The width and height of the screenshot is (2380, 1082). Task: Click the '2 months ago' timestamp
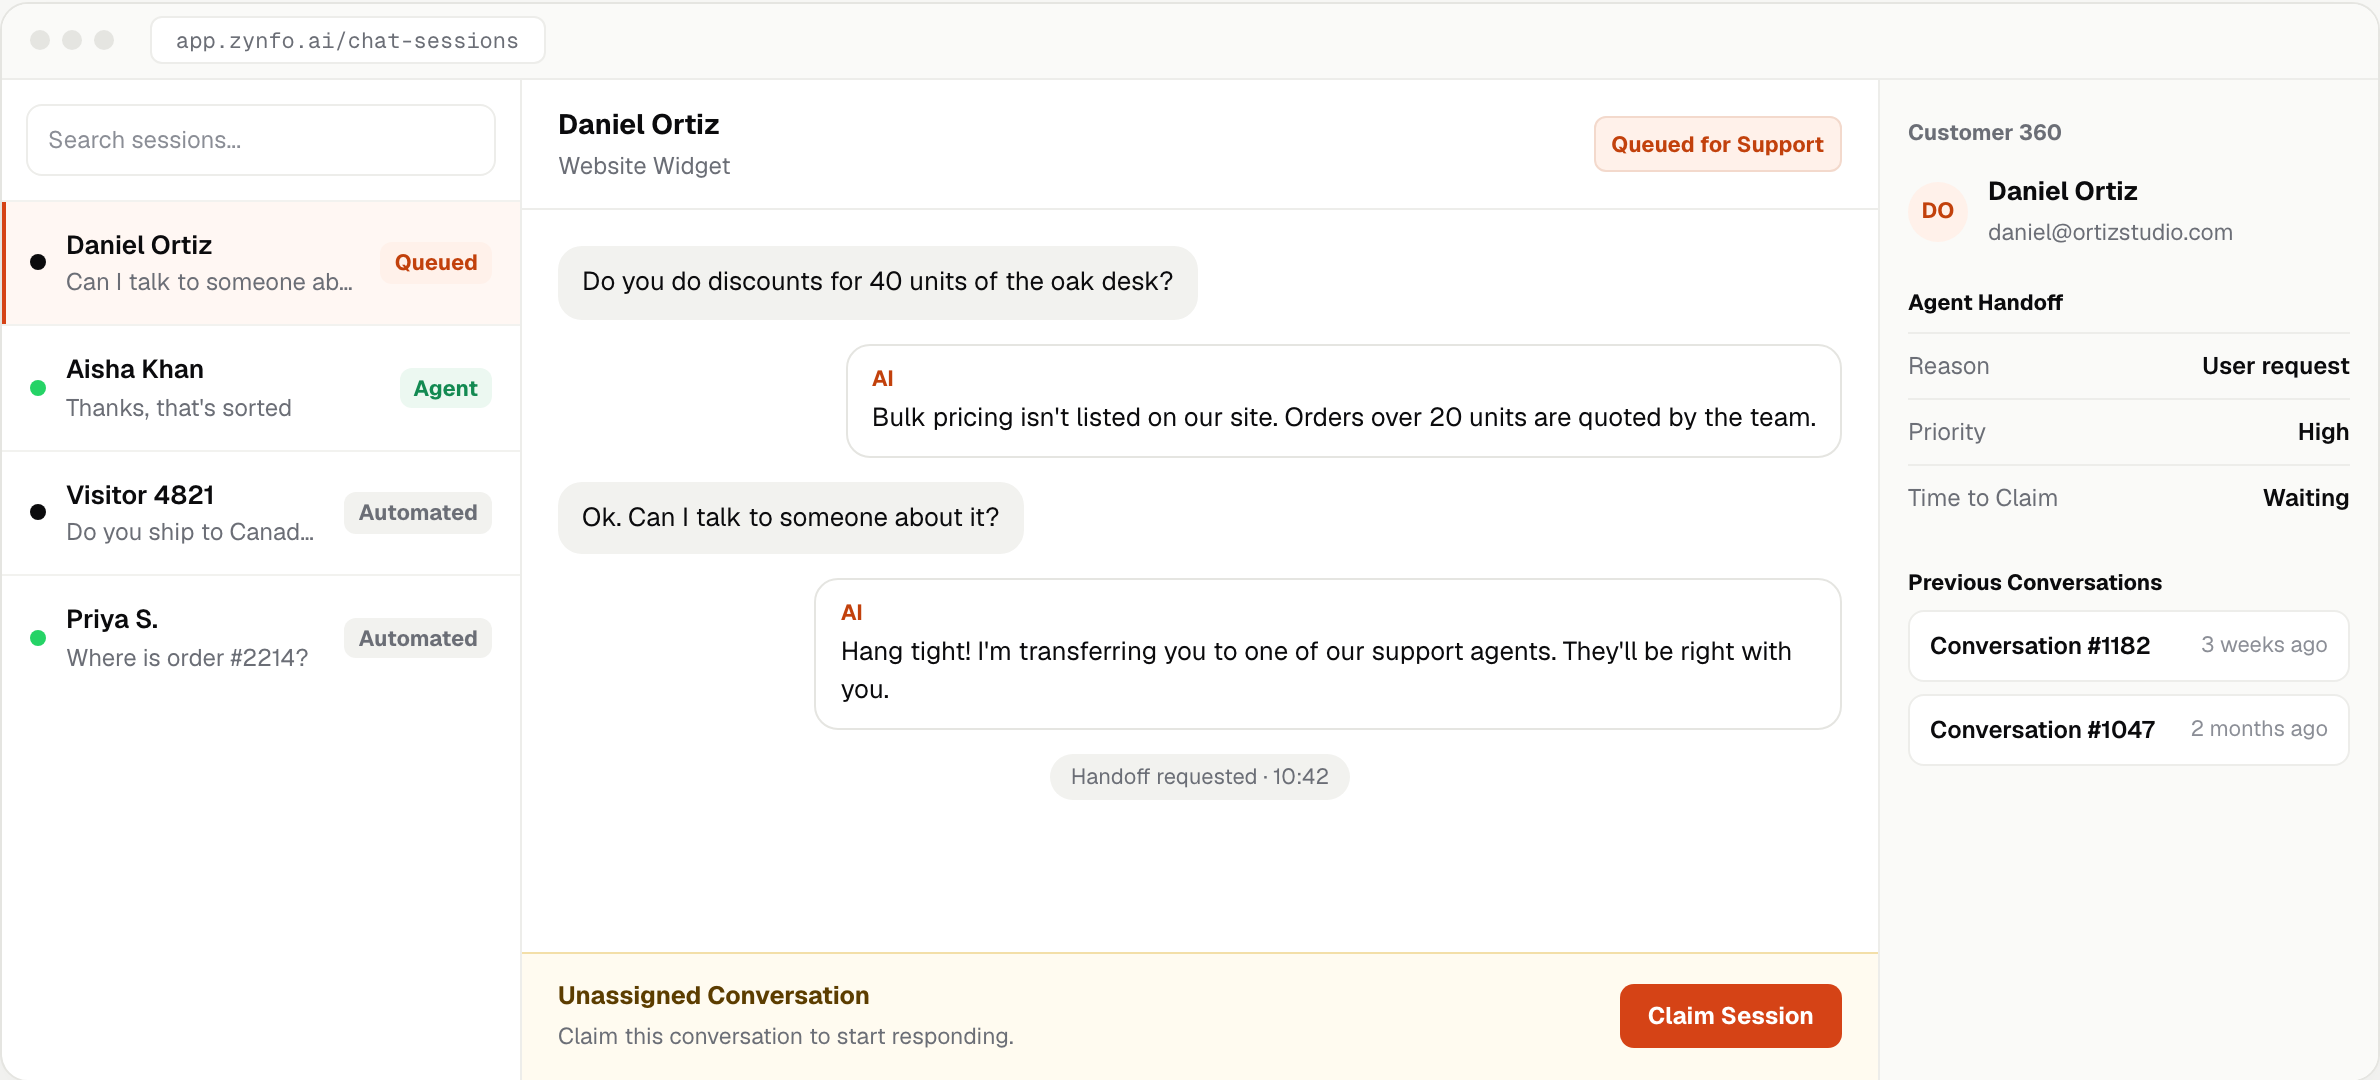pyautogui.click(x=2259, y=729)
